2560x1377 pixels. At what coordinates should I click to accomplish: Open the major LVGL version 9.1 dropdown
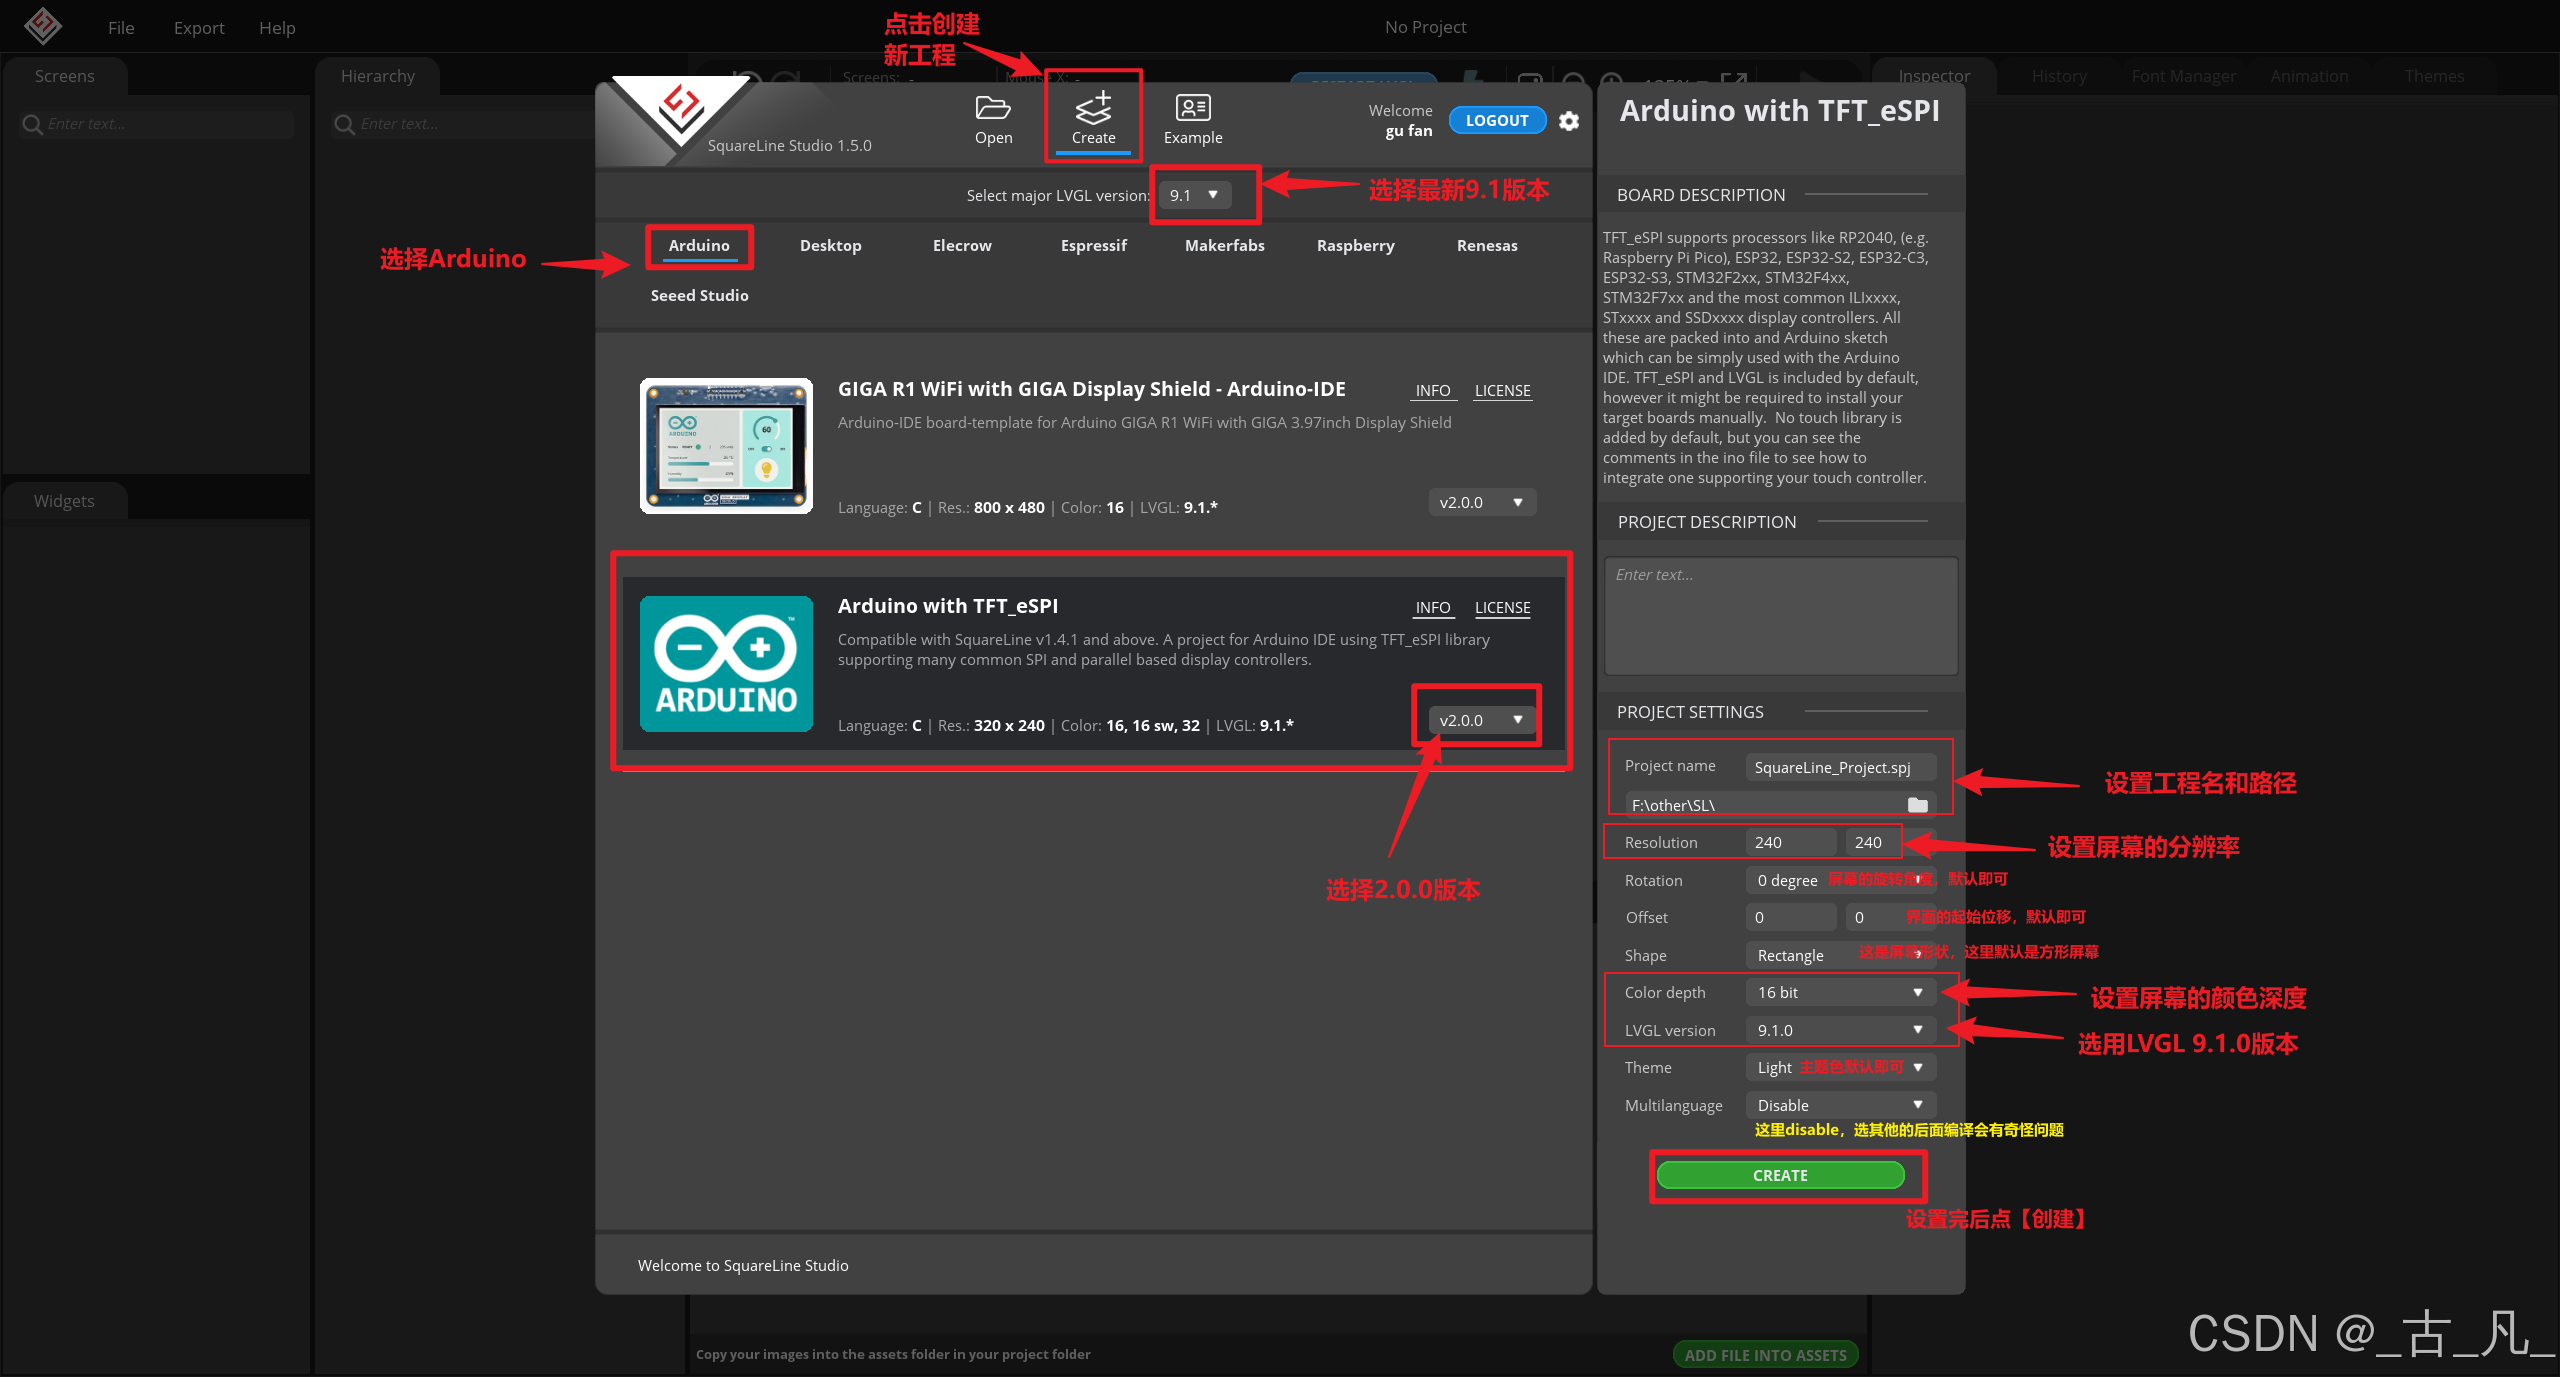coord(1195,195)
